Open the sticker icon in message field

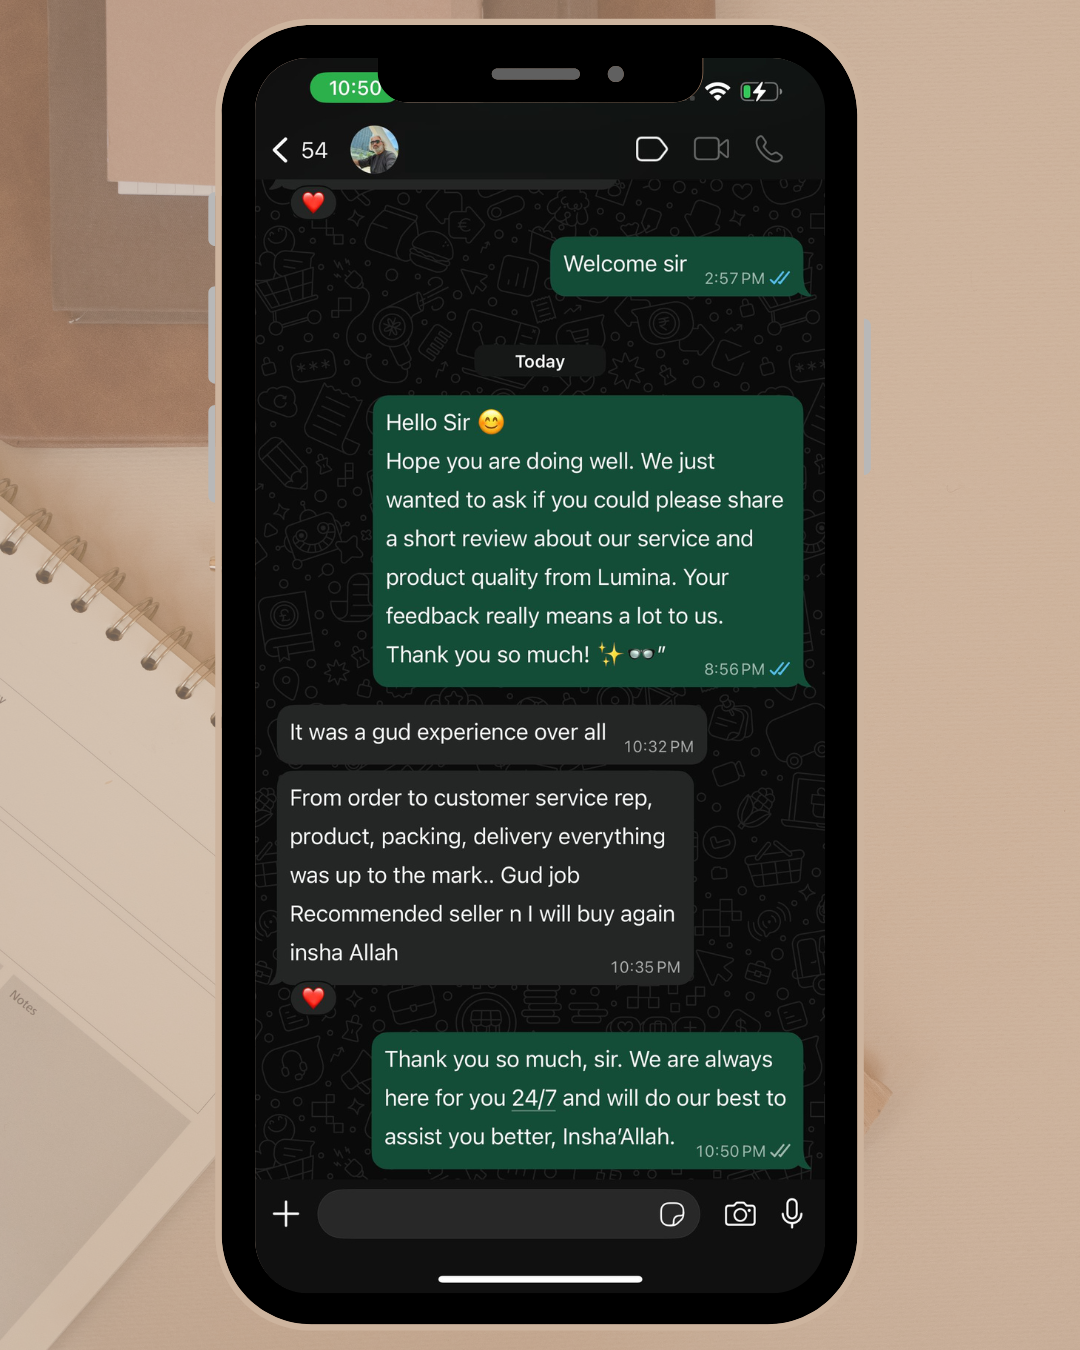672,1214
